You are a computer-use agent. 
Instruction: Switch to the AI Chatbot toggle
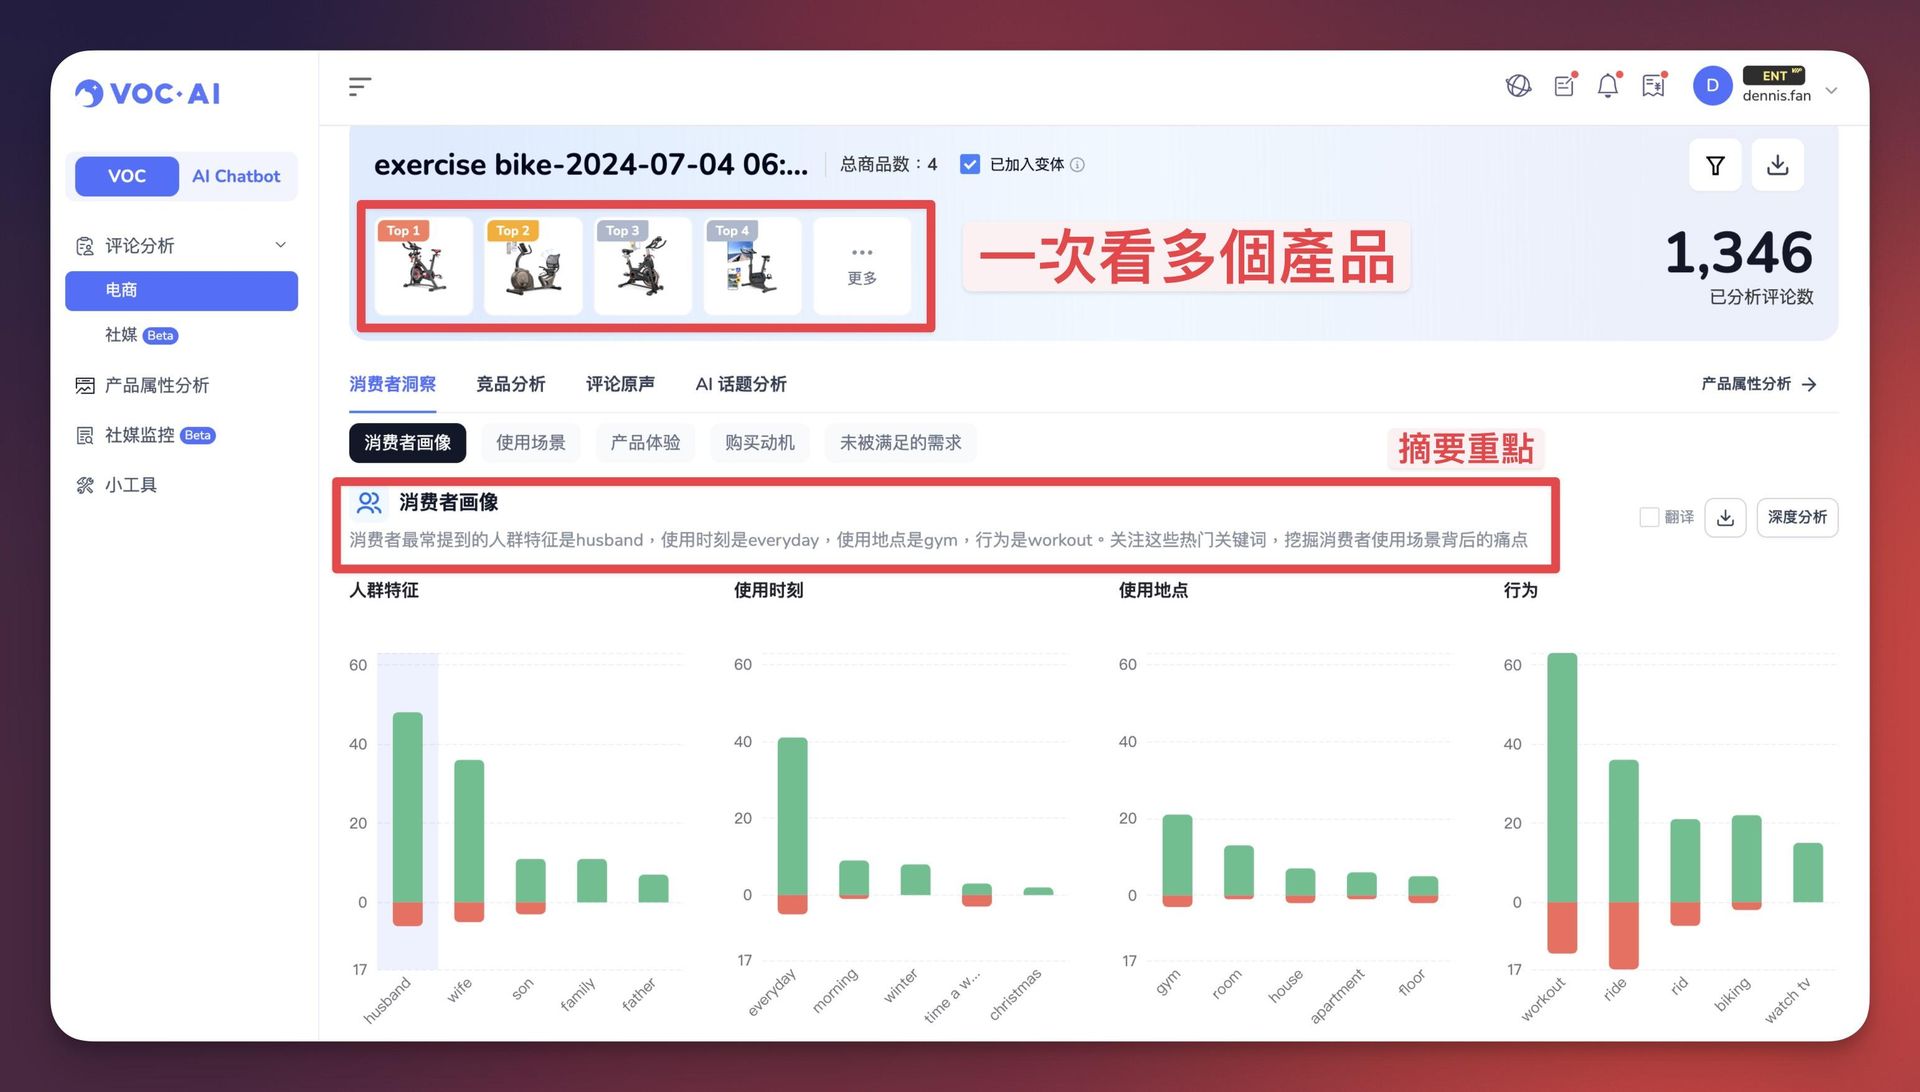point(236,176)
